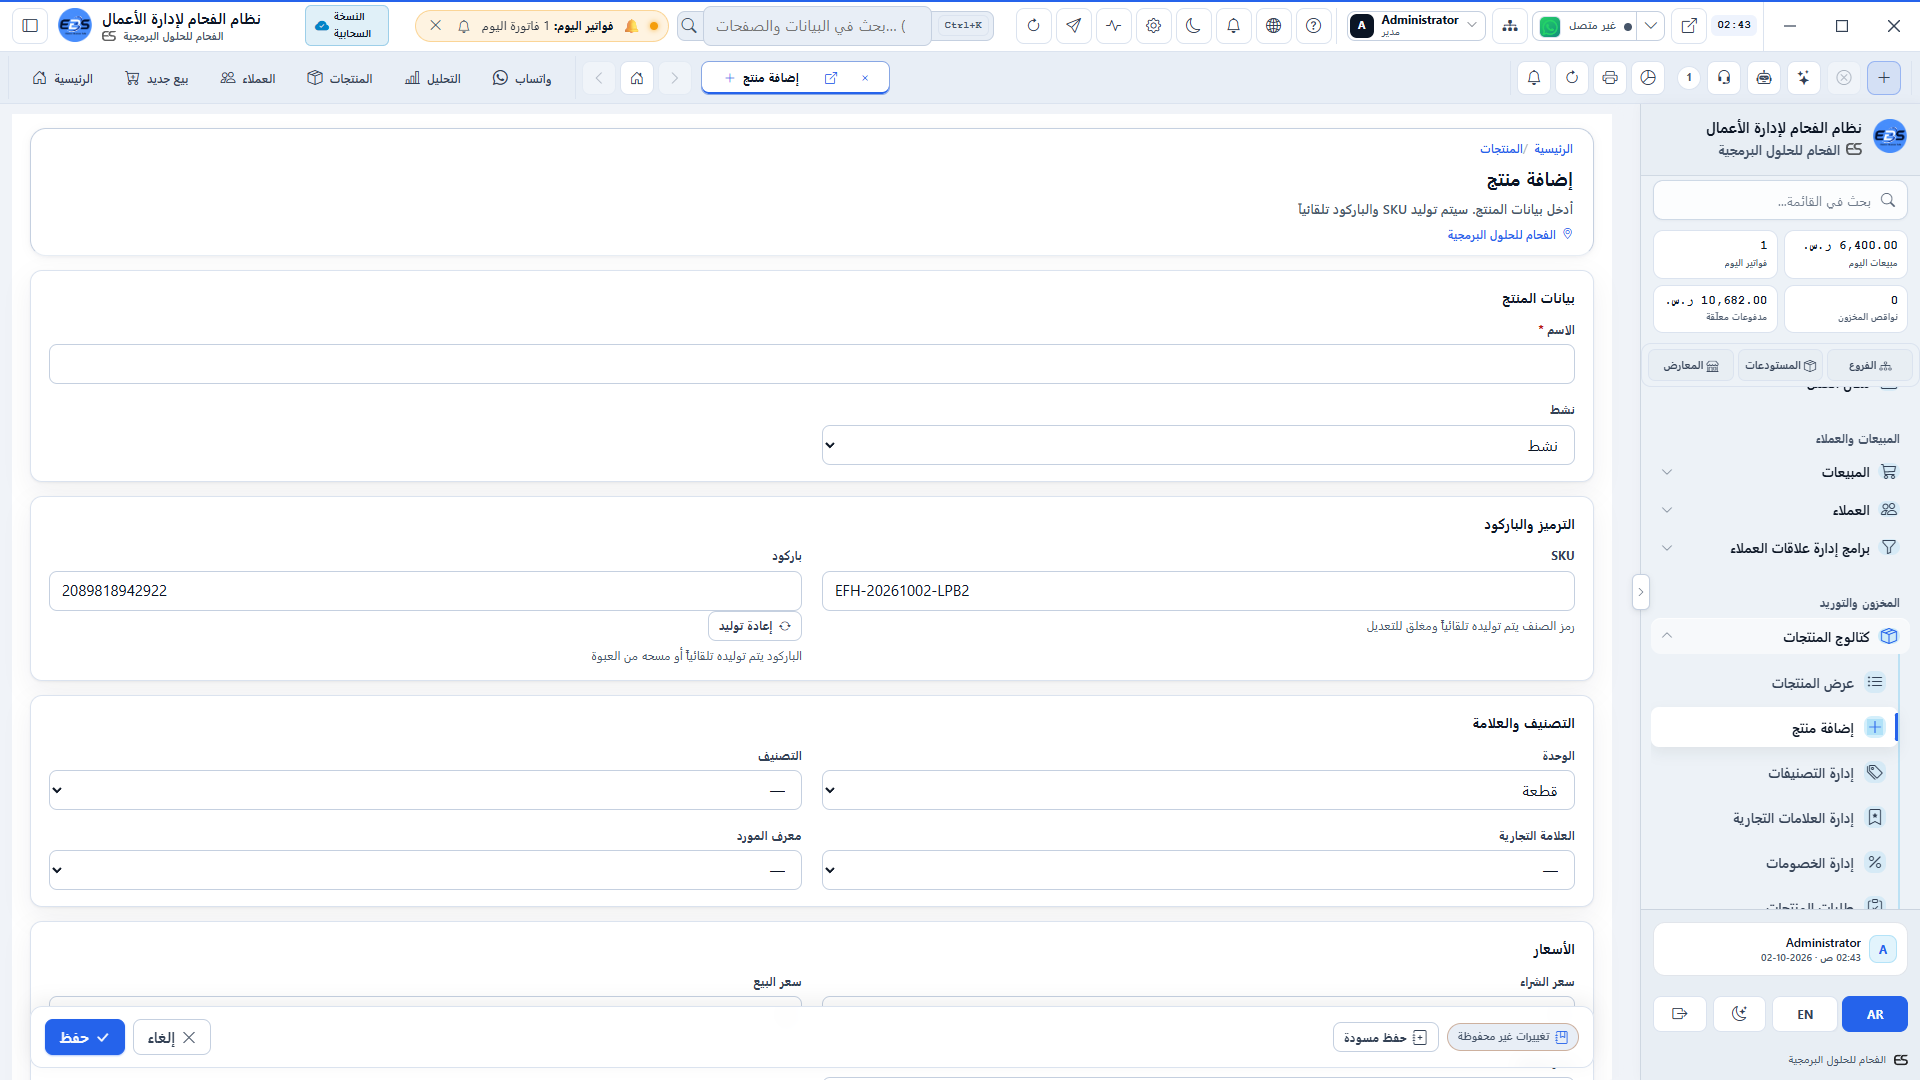Toggle dark mode with the moon icon in the top bar
The image size is (1920, 1080).
tap(1193, 26)
